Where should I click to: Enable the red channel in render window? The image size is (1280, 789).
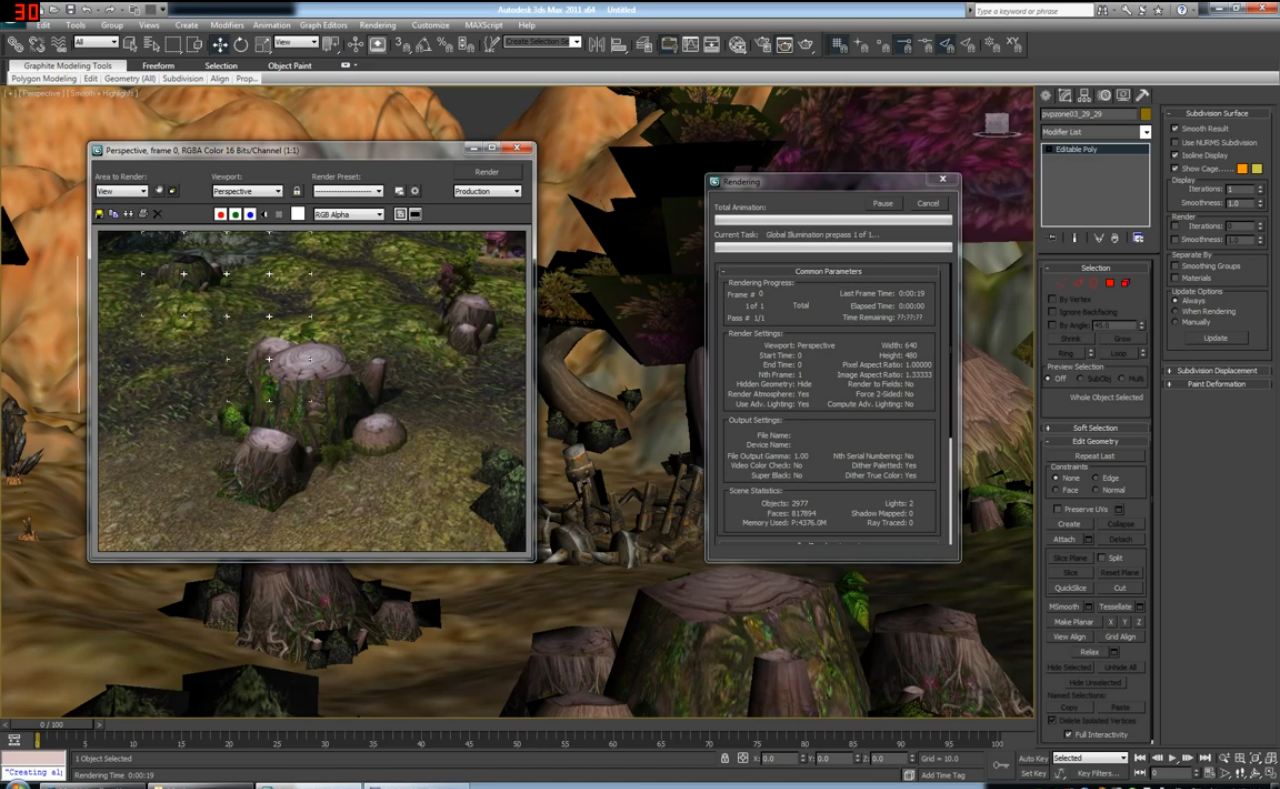coord(221,214)
